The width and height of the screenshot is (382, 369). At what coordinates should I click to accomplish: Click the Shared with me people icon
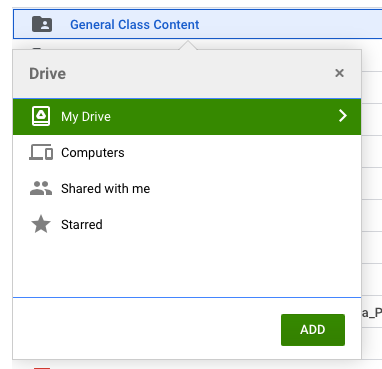[x=41, y=188]
